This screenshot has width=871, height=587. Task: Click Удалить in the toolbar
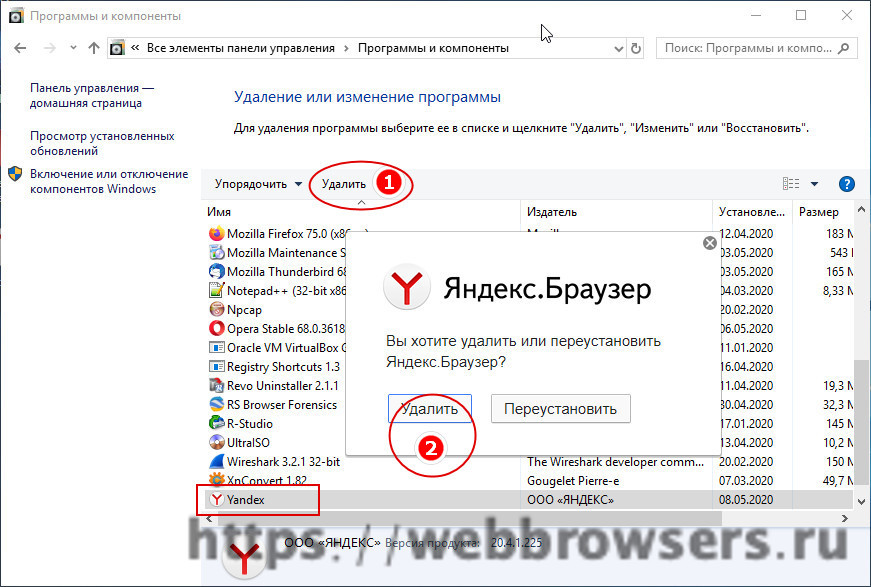click(x=344, y=184)
